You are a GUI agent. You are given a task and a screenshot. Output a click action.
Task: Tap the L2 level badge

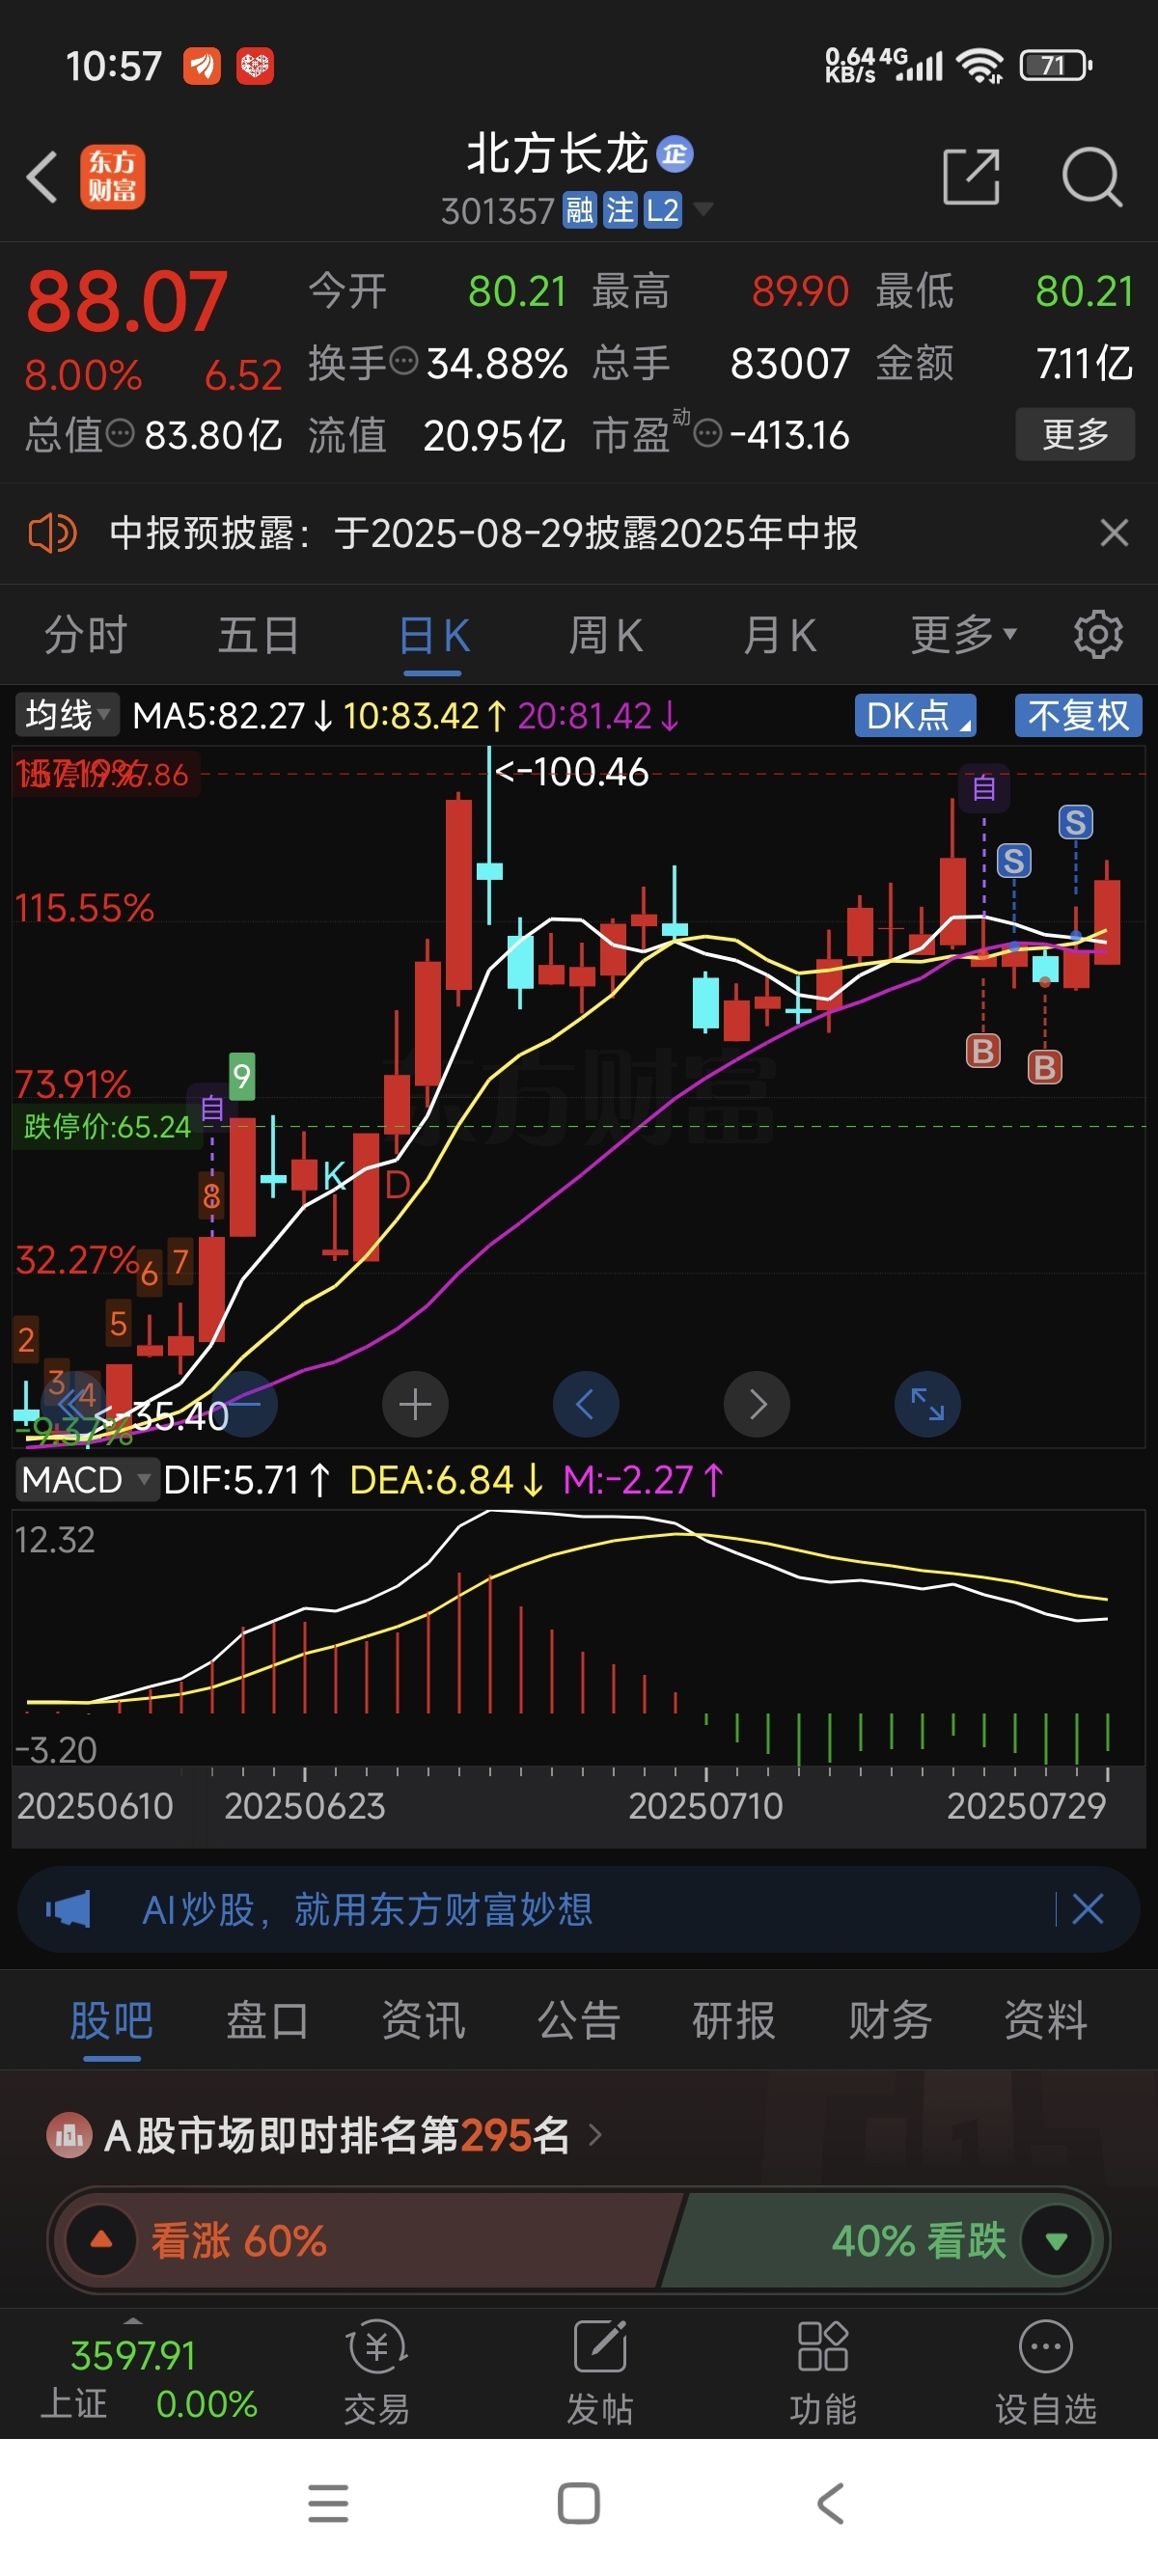tap(662, 210)
